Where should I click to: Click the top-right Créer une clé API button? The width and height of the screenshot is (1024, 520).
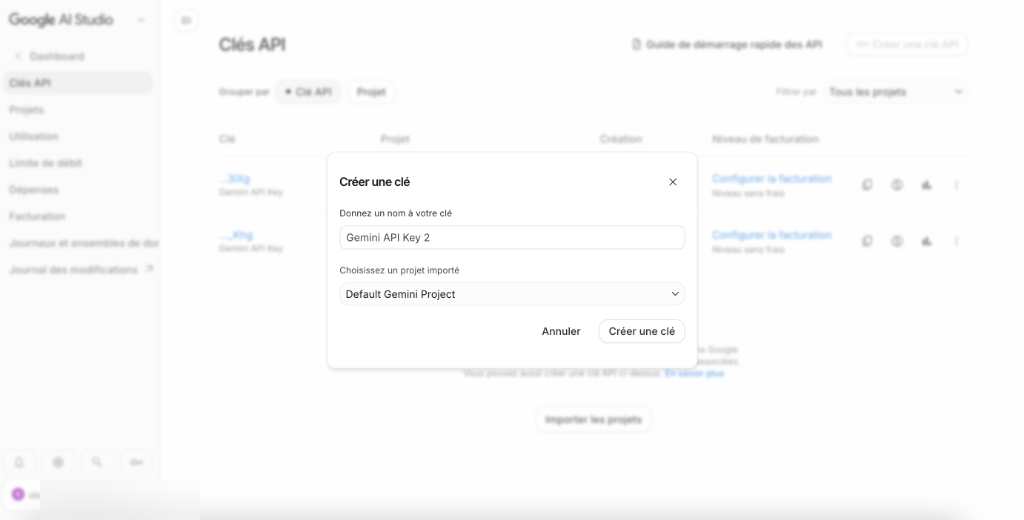[907, 44]
